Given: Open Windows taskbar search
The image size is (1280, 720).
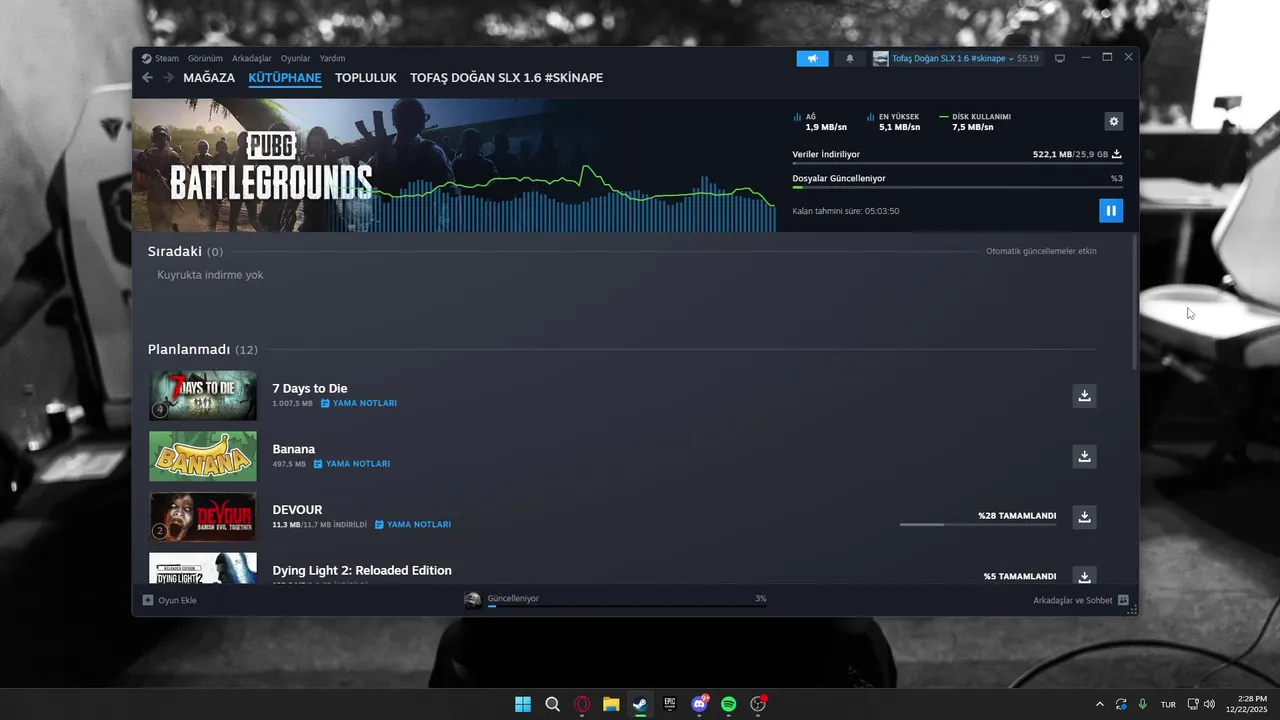Looking at the screenshot, I should pos(552,704).
